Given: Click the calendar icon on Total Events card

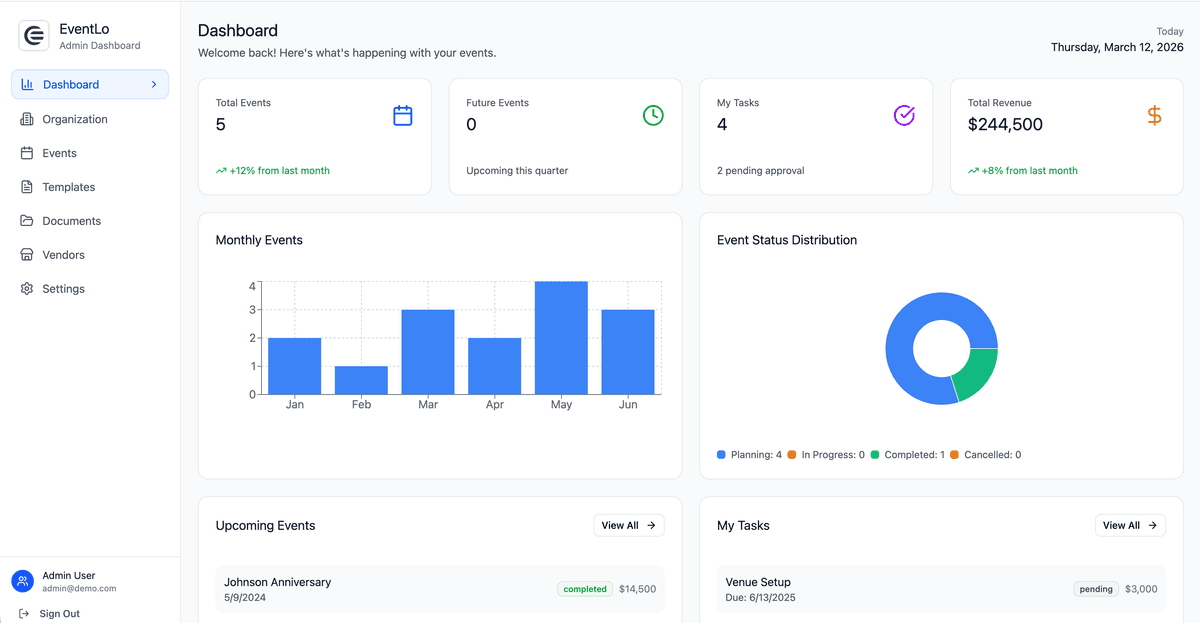Looking at the screenshot, I should pos(402,115).
